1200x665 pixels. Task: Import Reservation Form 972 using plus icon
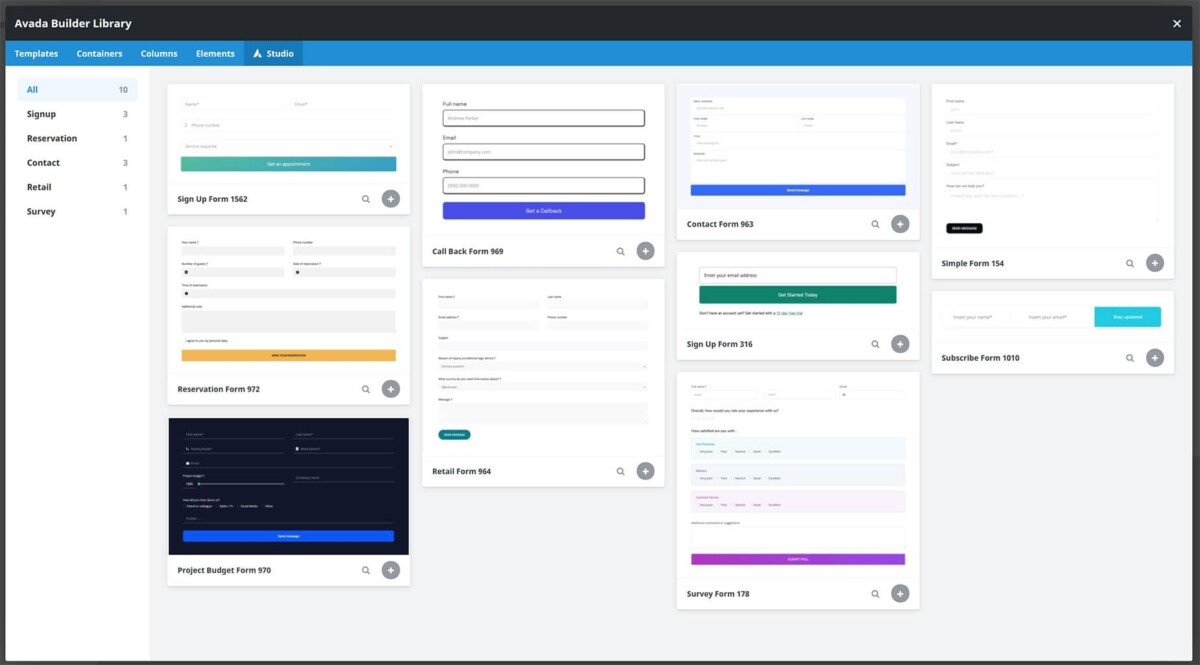[x=390, y=388]
